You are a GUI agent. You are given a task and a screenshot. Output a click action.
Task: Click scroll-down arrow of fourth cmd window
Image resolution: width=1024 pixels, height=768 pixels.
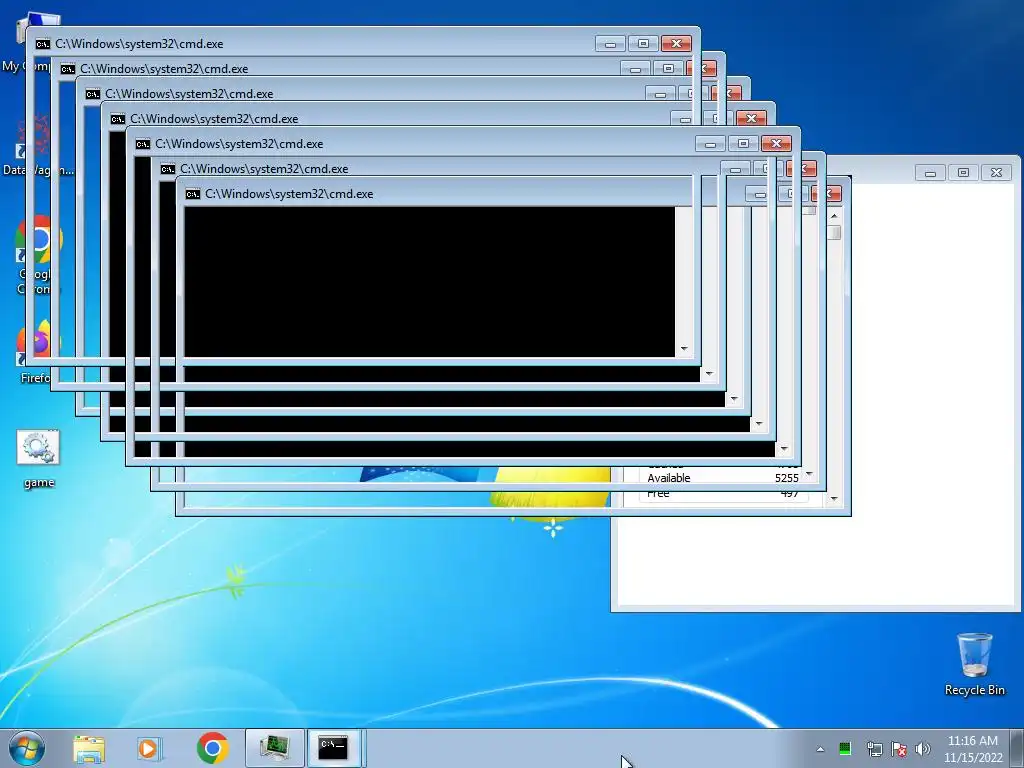tap(758, 424)
